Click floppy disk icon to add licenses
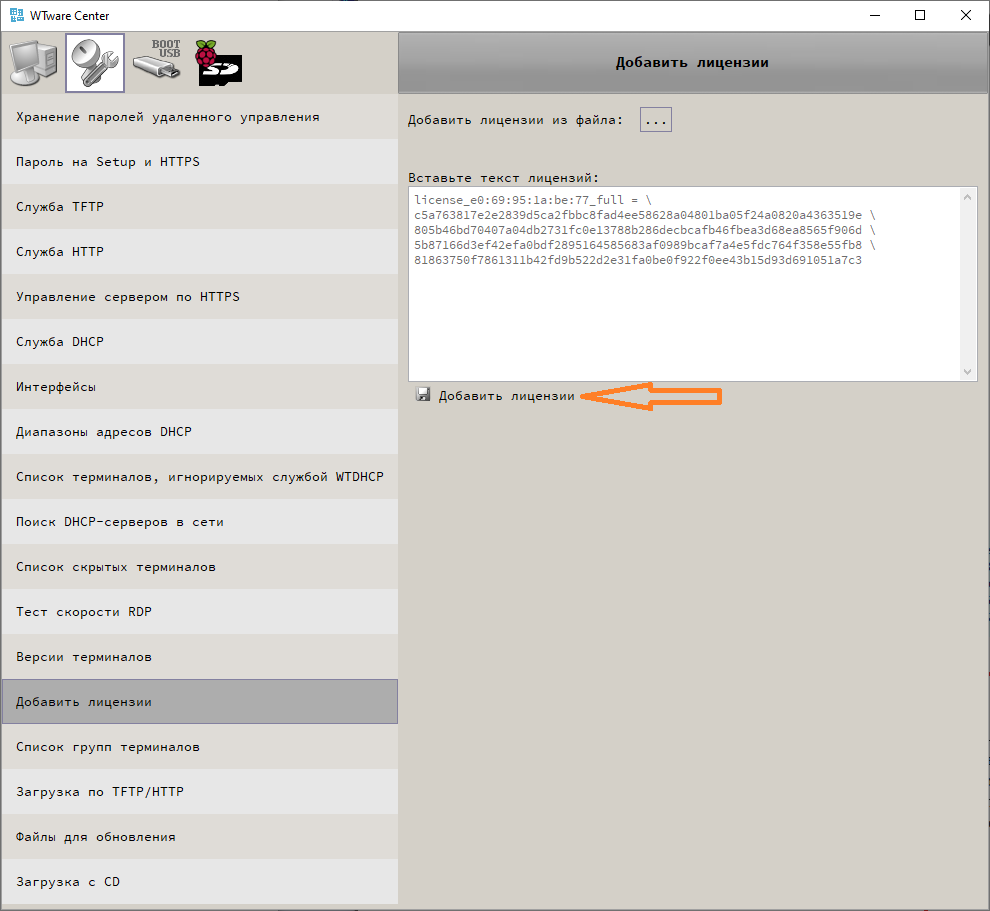The width and height of the screenshot is (990, 911). tap(423, 395)
